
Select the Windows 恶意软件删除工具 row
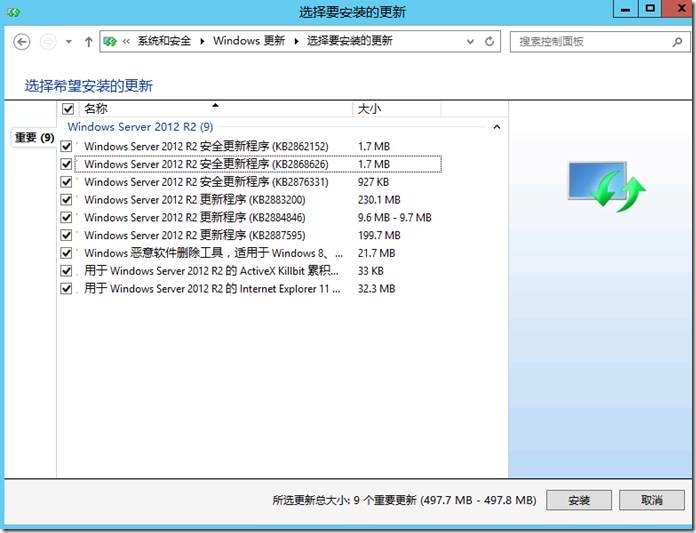pyautogui.click(x=258, y=253)
